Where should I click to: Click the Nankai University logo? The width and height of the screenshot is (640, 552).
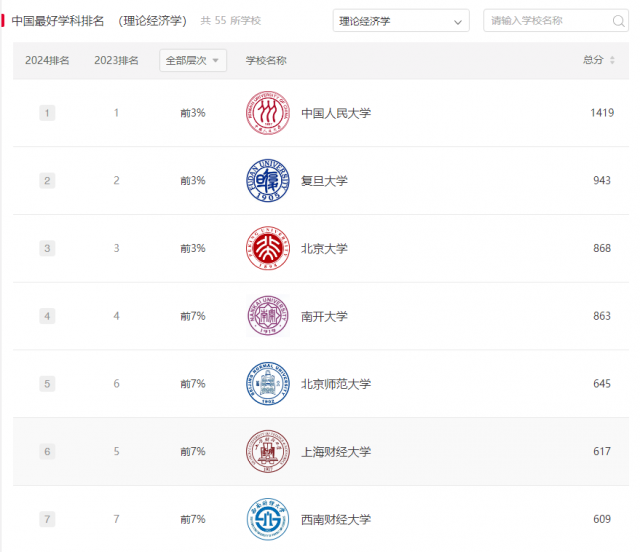pos(267,316)
